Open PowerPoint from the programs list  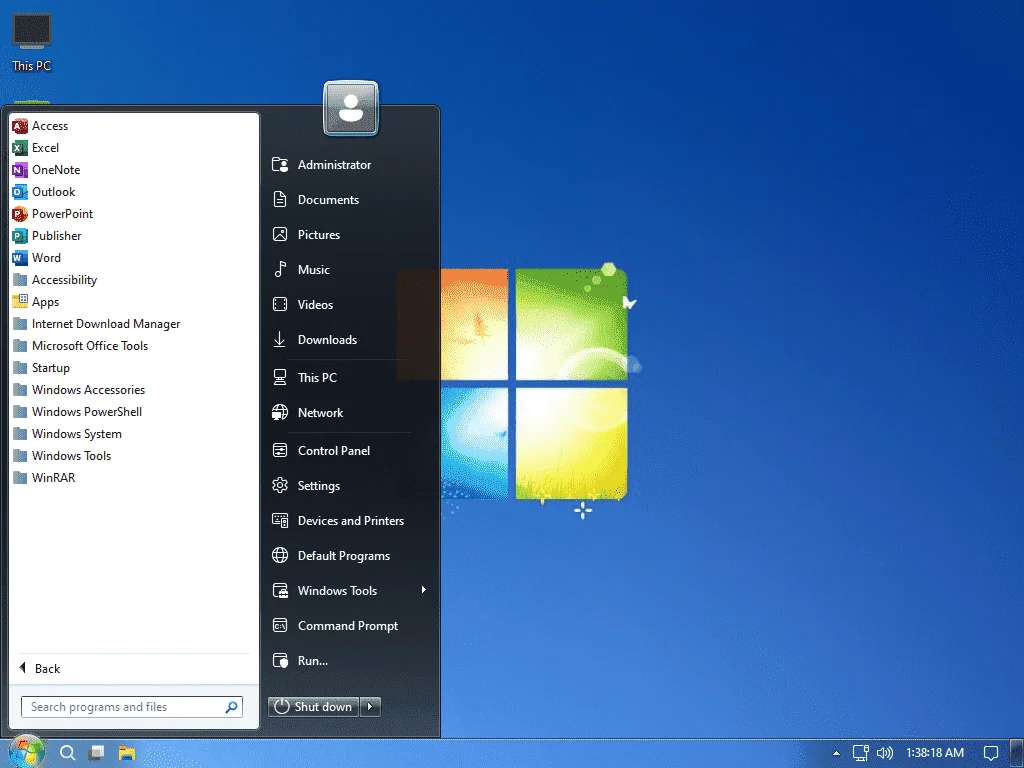134,214
